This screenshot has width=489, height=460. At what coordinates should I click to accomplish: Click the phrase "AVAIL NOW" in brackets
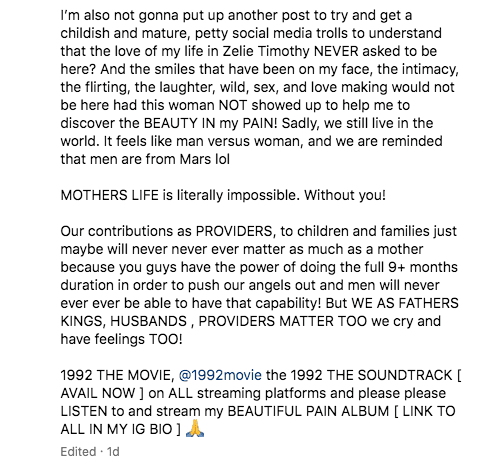pos(98,393)
